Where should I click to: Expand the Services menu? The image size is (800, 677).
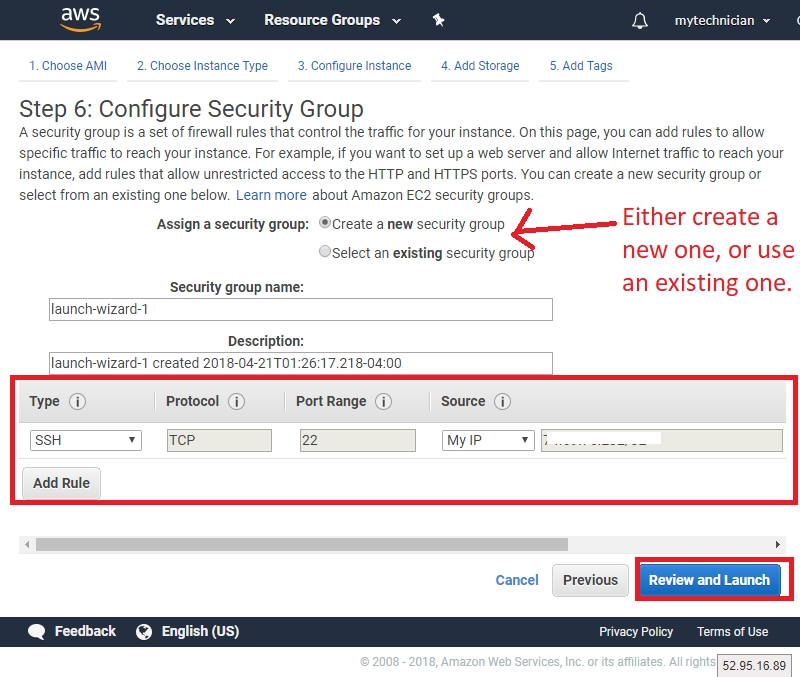tap(195, 20)
